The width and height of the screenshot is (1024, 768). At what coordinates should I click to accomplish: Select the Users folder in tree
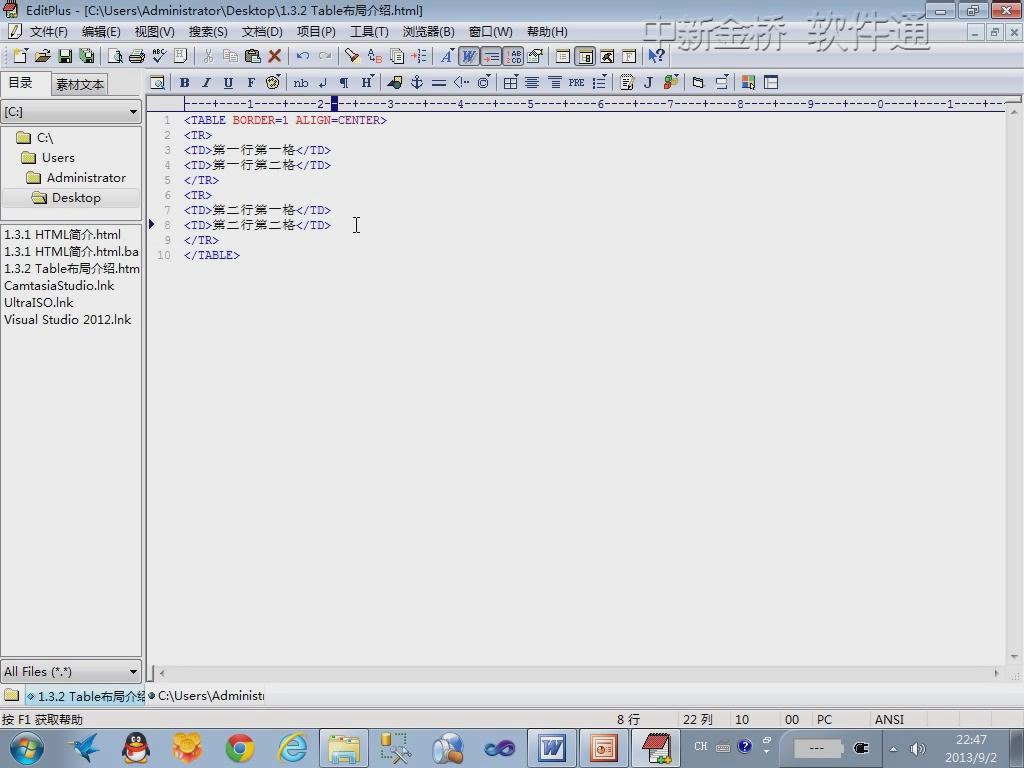coord(58,157)
